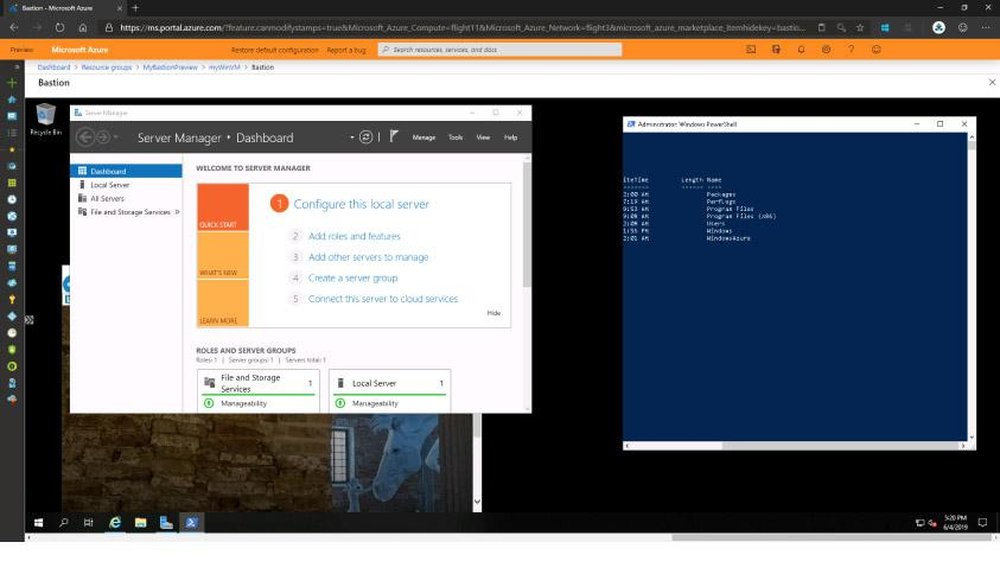Launch Internet Explorer from remote taskbar
Image resolution: width=1000 pixels, height=562 pixels.
point(115,522)
